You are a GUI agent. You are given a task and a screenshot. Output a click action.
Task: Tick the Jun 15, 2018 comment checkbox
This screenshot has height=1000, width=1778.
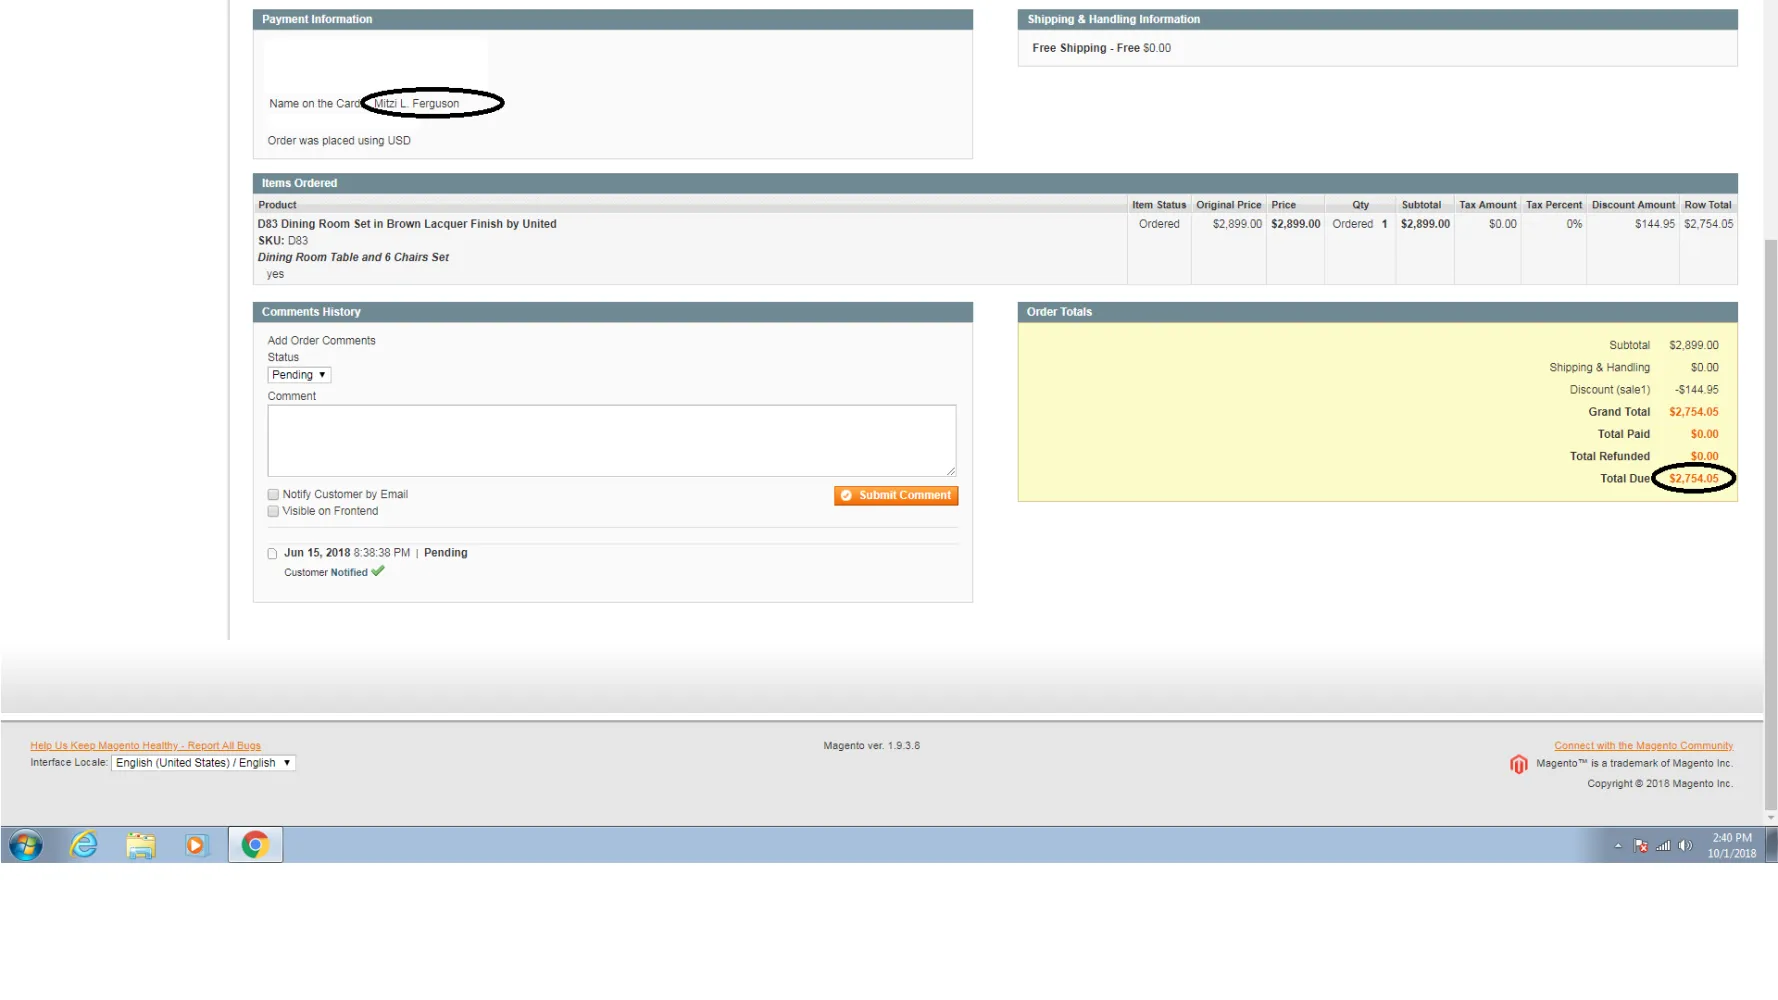(x=272, y=553)
